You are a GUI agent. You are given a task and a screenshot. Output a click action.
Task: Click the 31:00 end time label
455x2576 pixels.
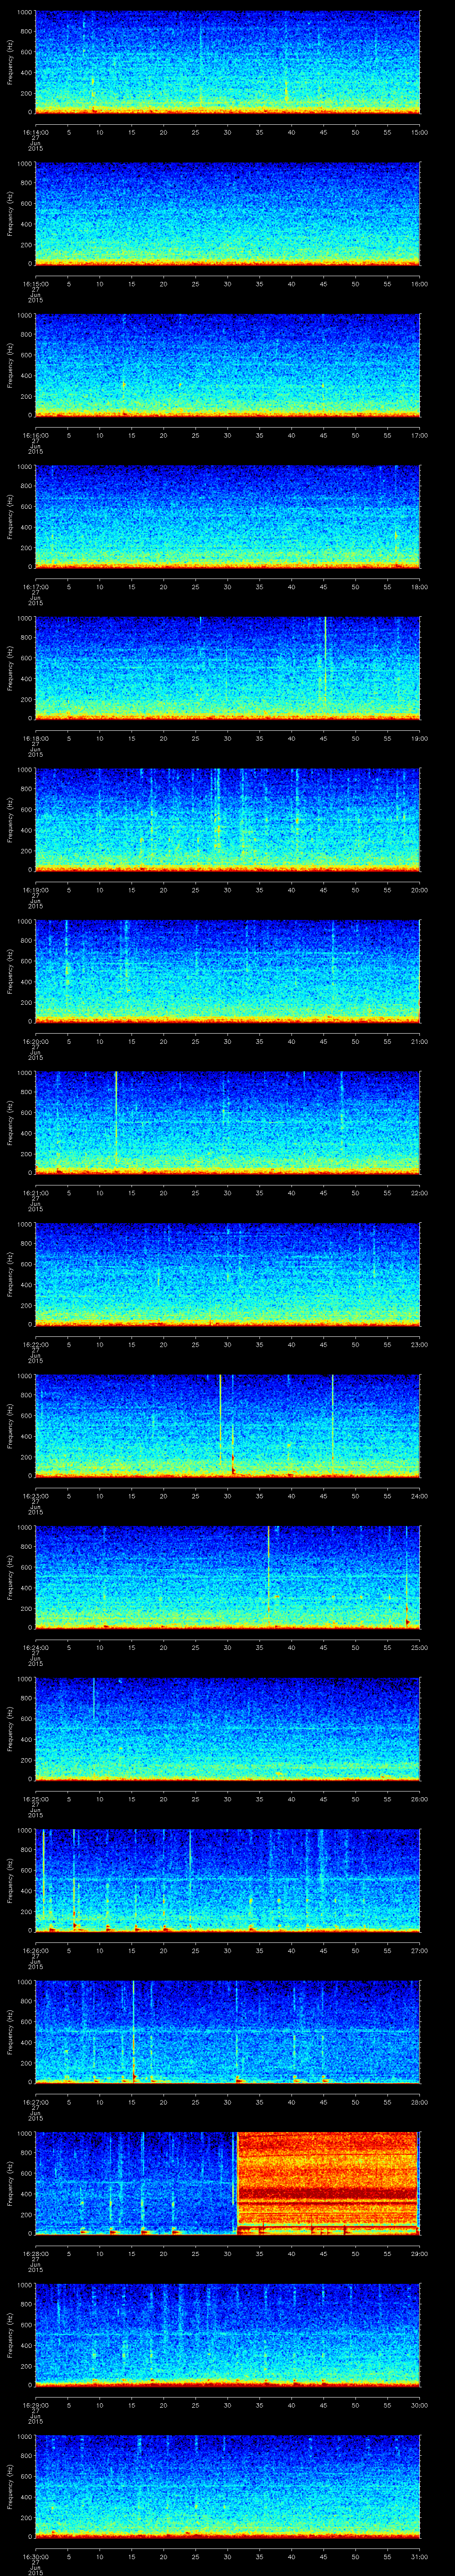(419, 2555)
